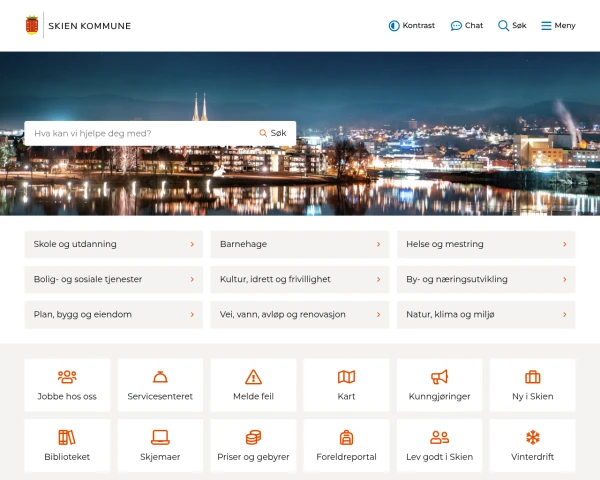Expand the Barnehage category
This screenshot has height=480, width=600.
[x=299, y=244]
